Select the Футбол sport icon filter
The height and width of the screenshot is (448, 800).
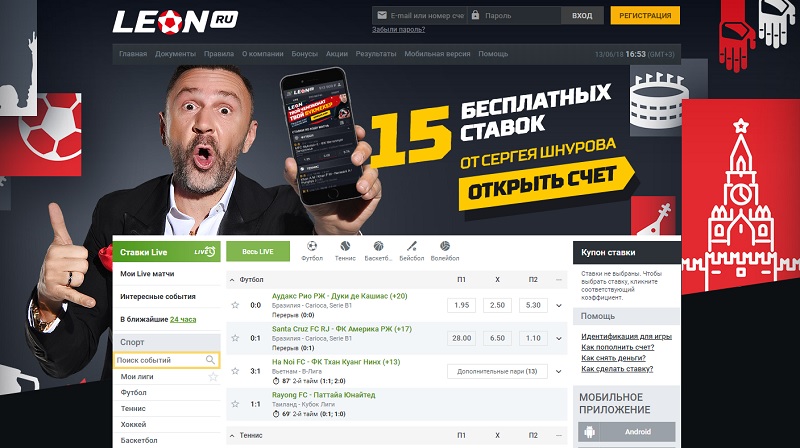pyautogui.click(x=312, y=251)
